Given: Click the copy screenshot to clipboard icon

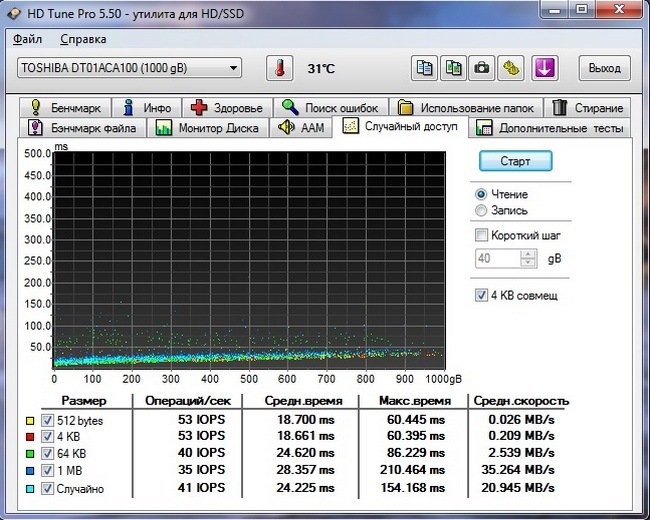Looking at the screenshot, I should 454,69.
